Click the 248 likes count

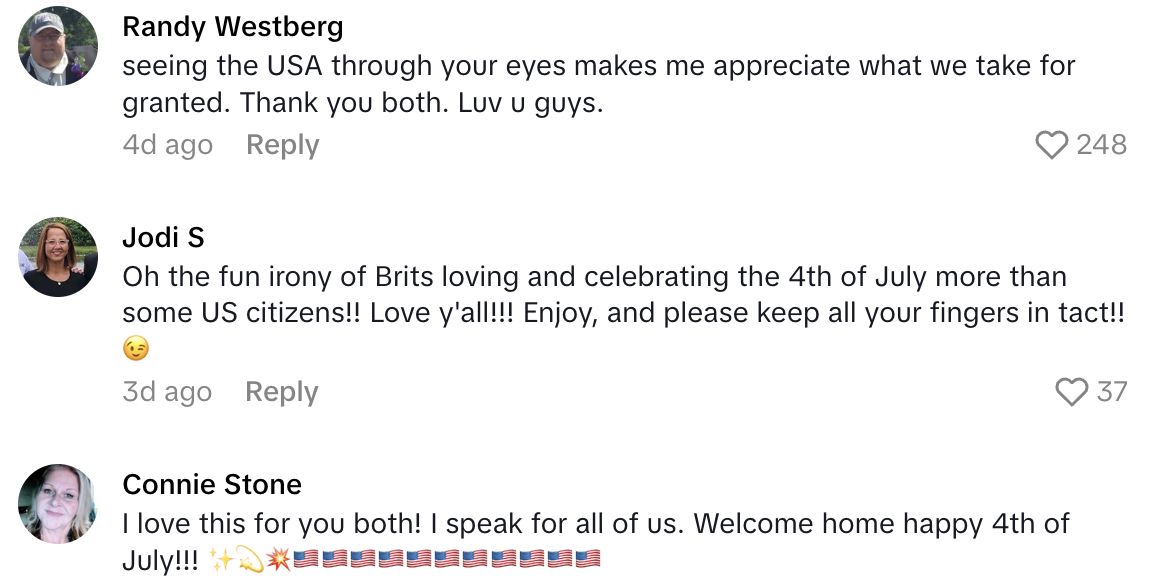[1101, 146]
